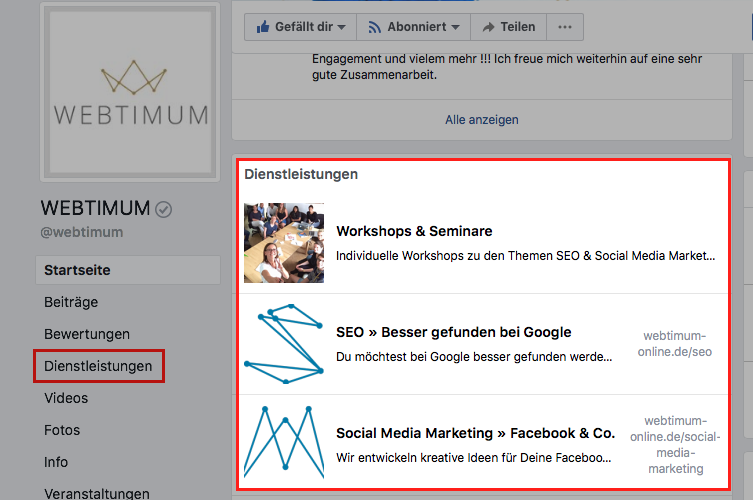This screenshot has width=753, height=500.
Task: Open the webtimum-online.de/social-media-marketing link
Action: tap(675, 445)
